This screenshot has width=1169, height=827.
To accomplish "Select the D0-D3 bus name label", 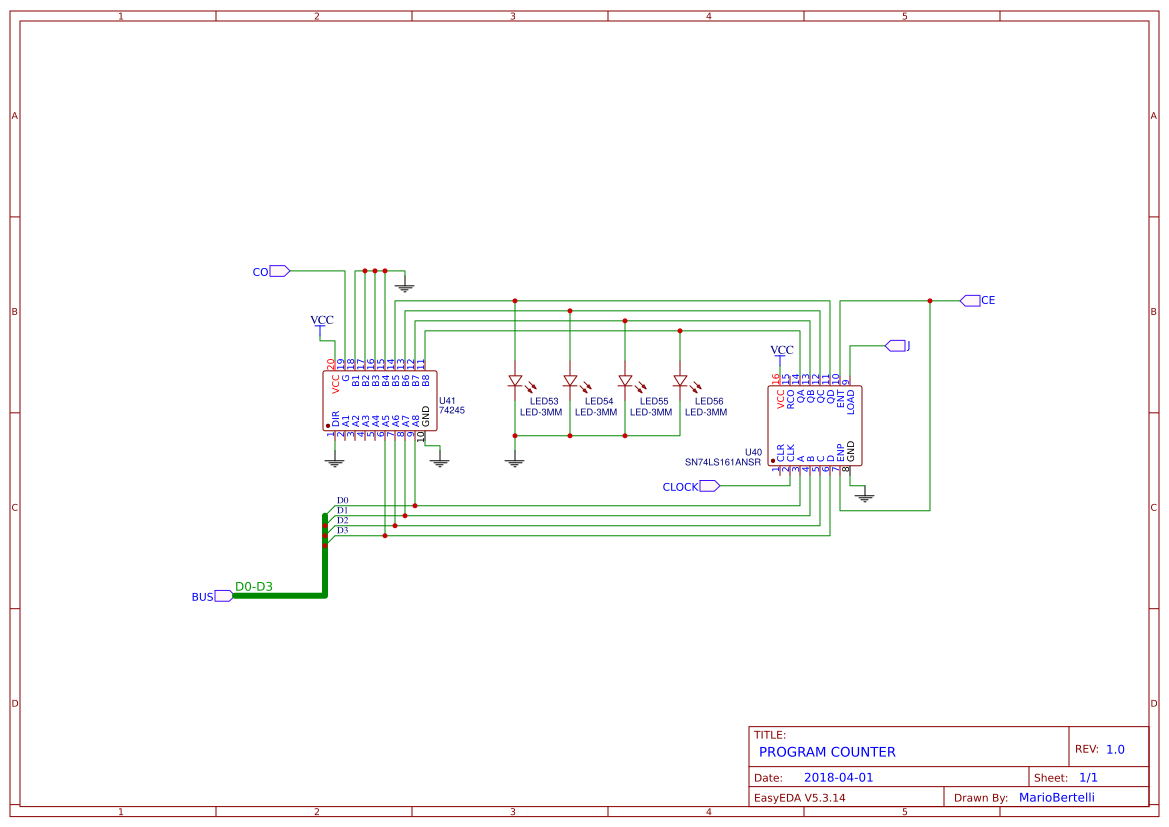I will pos(254,584).
